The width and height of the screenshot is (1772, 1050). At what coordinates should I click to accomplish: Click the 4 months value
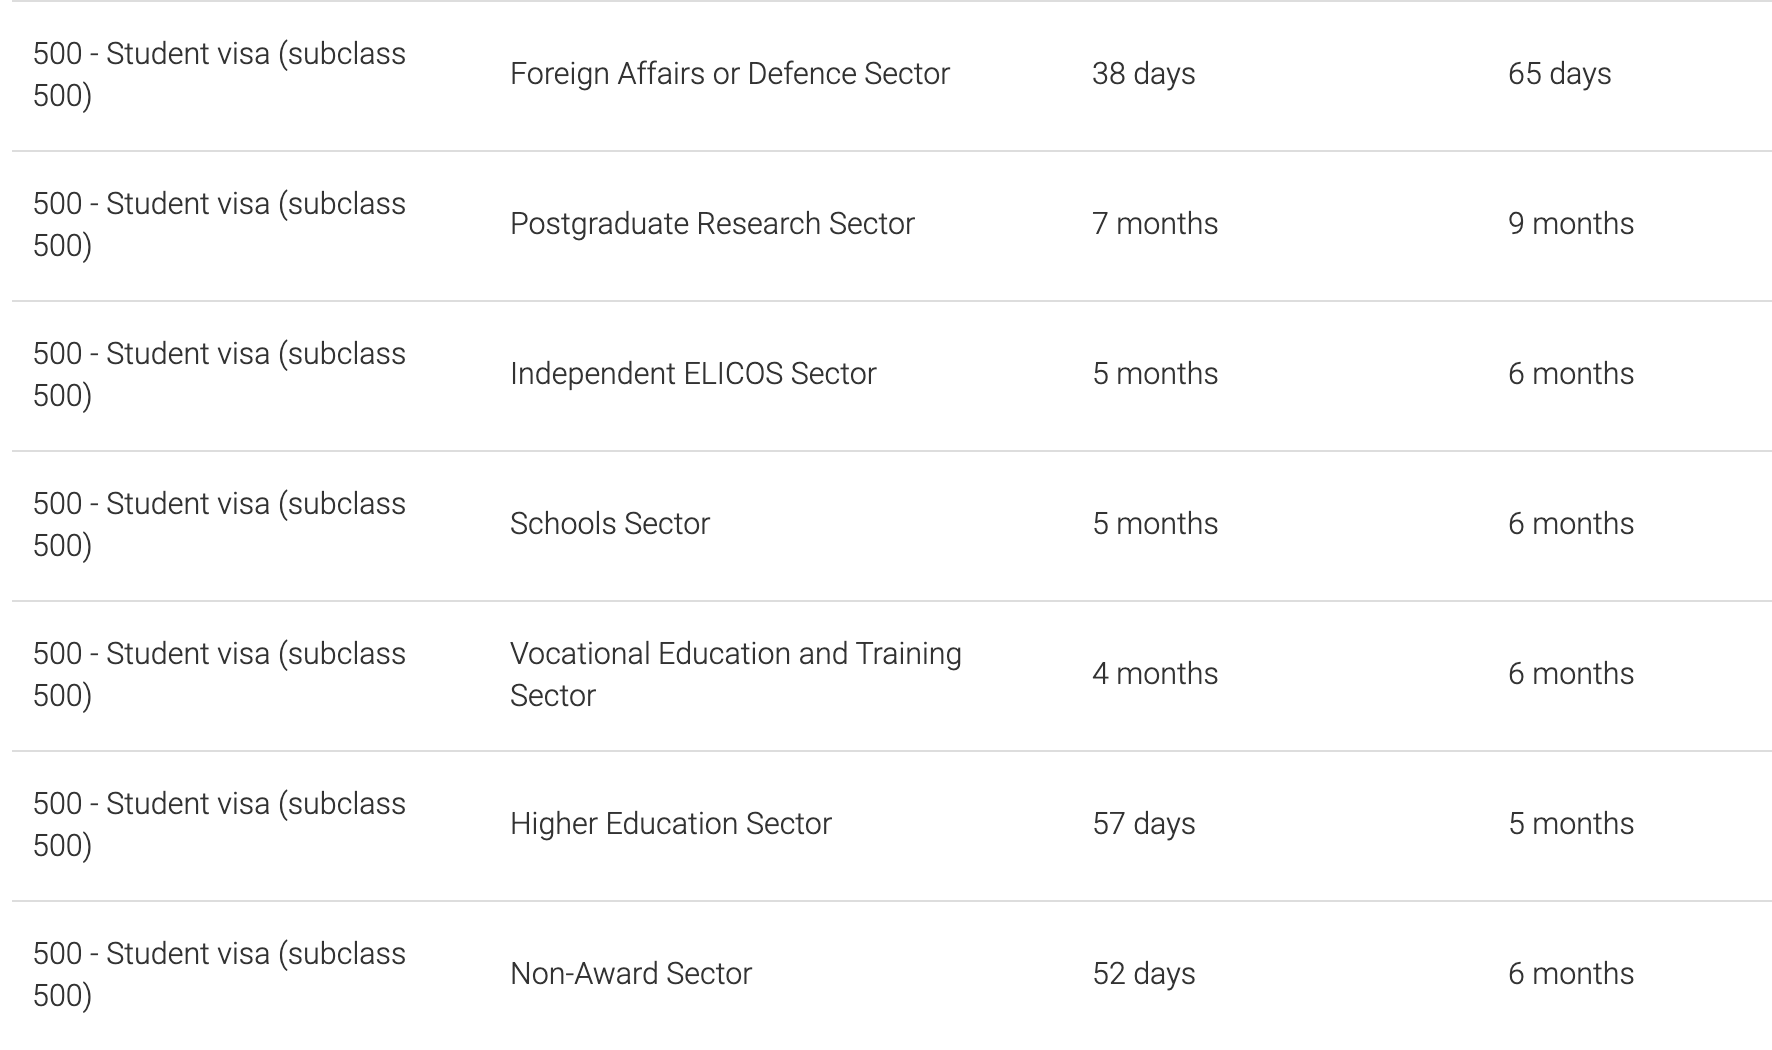point(1155,674)
